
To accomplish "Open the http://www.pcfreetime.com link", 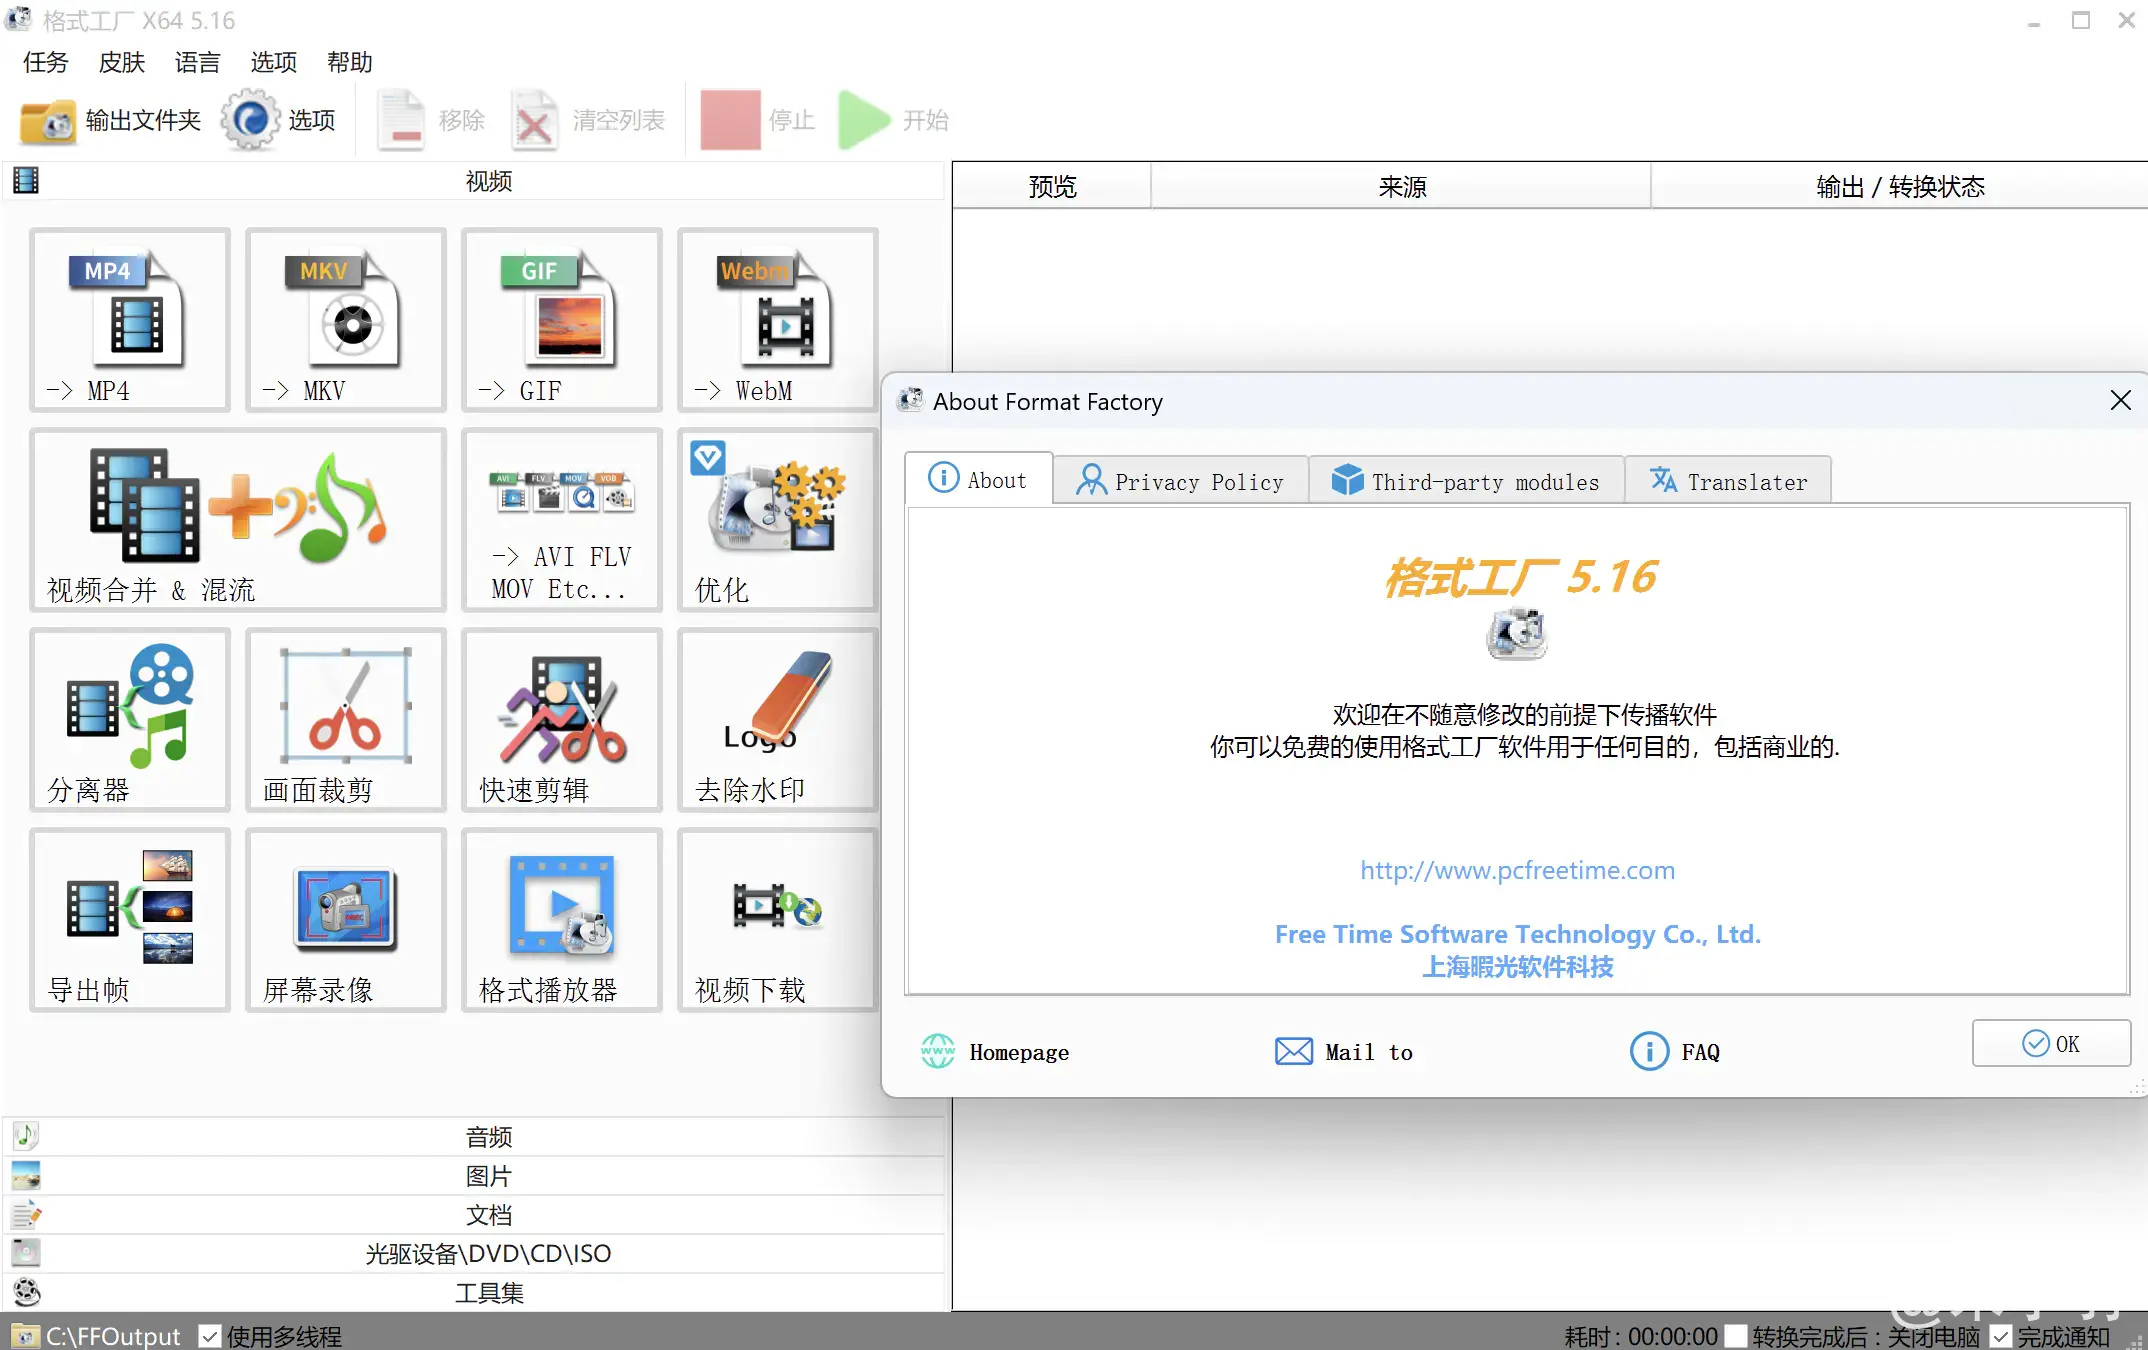I will coord(1517,870).
